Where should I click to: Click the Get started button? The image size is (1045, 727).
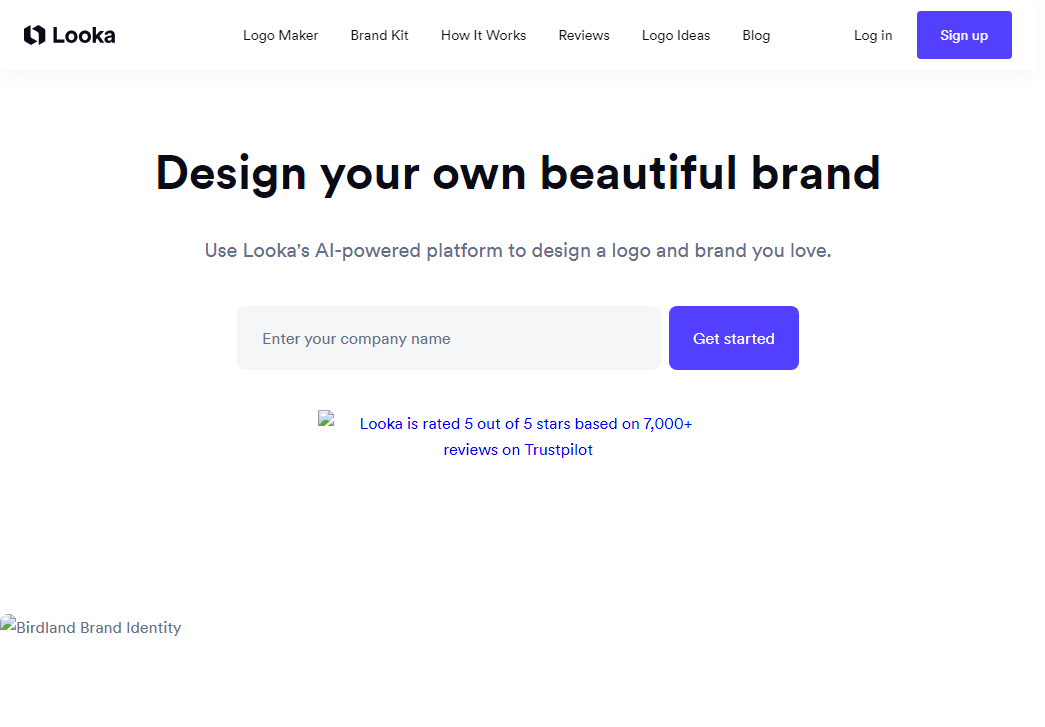click(x=733, y=338)
